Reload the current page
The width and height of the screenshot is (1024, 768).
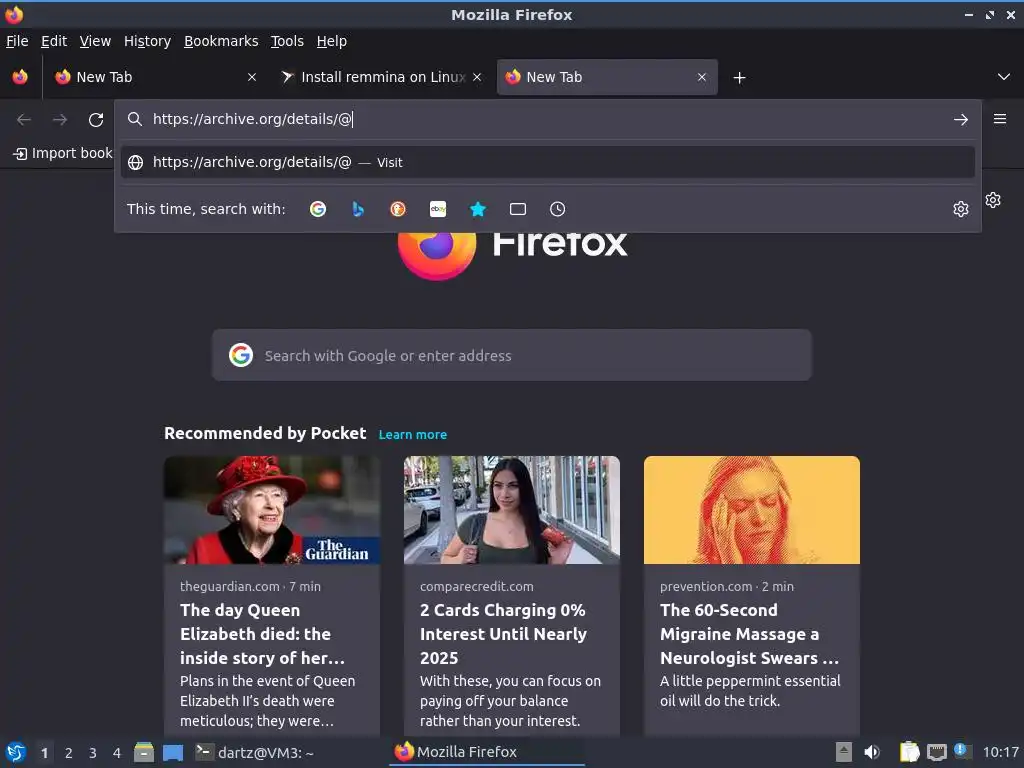click(x=96, y=120)
